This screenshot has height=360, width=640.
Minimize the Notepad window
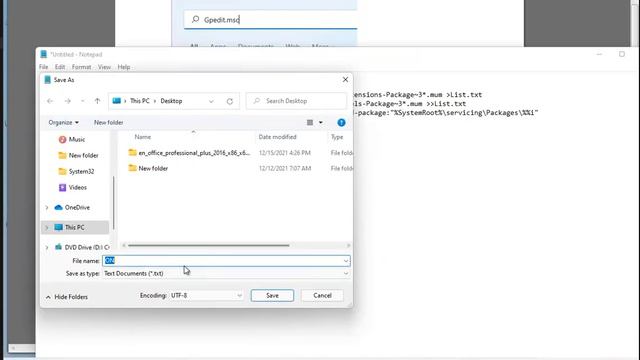coord(599,54)
